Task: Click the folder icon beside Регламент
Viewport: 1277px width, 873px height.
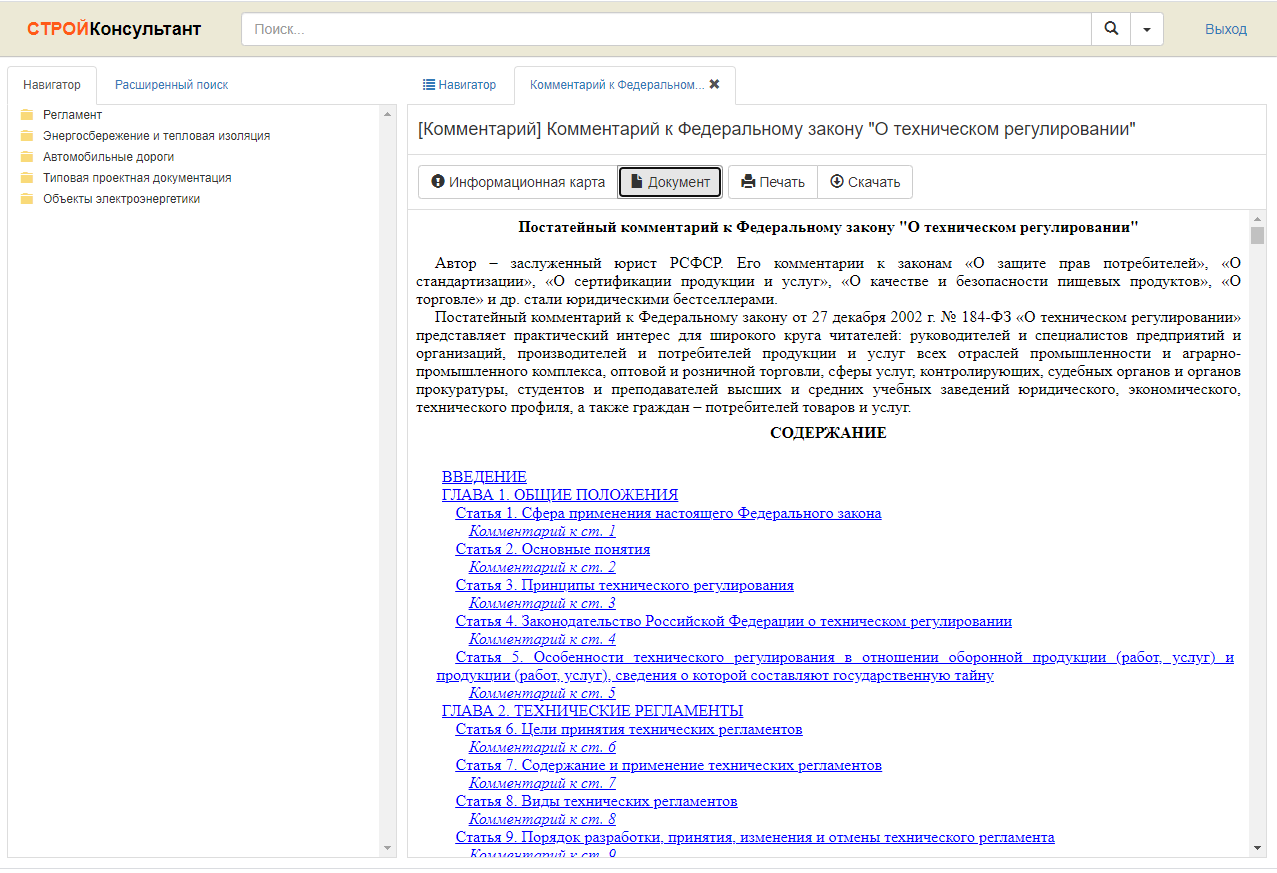Action: [x=27, y=115]
